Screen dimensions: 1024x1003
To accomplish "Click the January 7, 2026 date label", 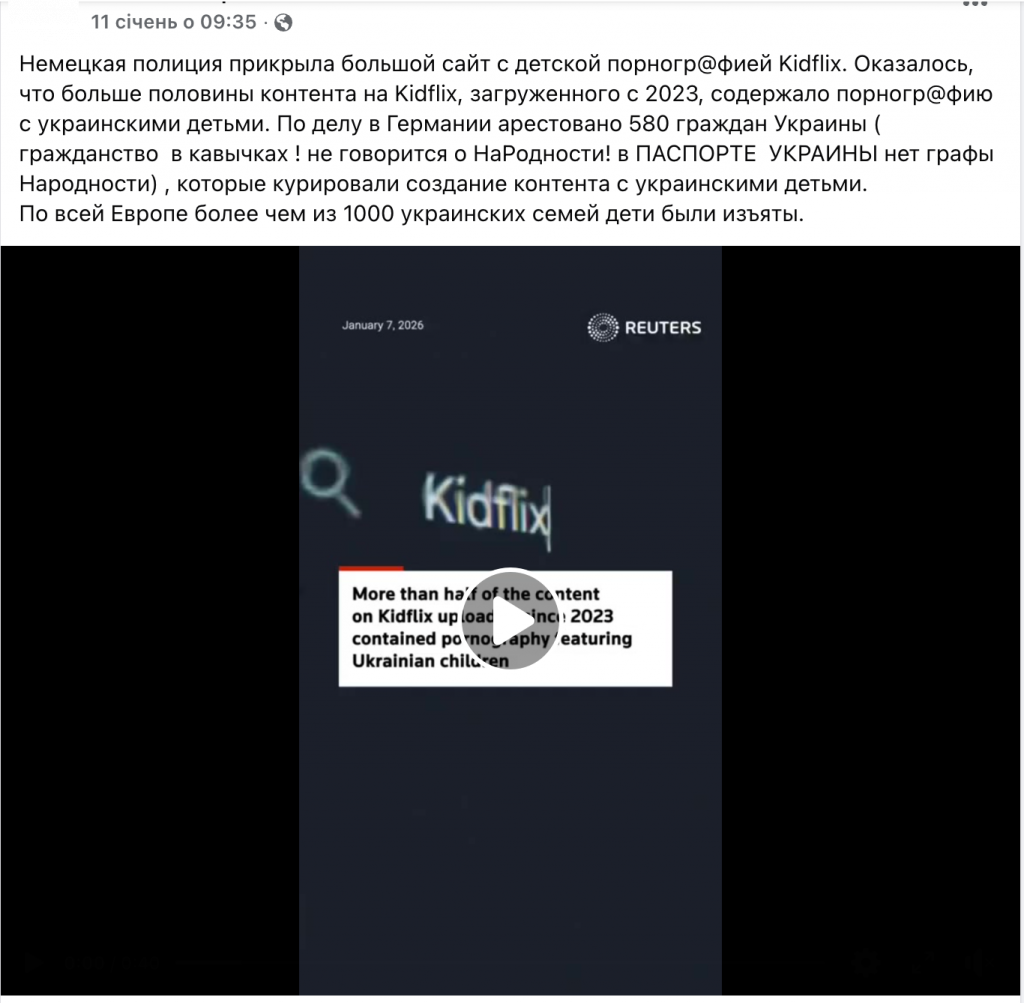I will 383,325.
